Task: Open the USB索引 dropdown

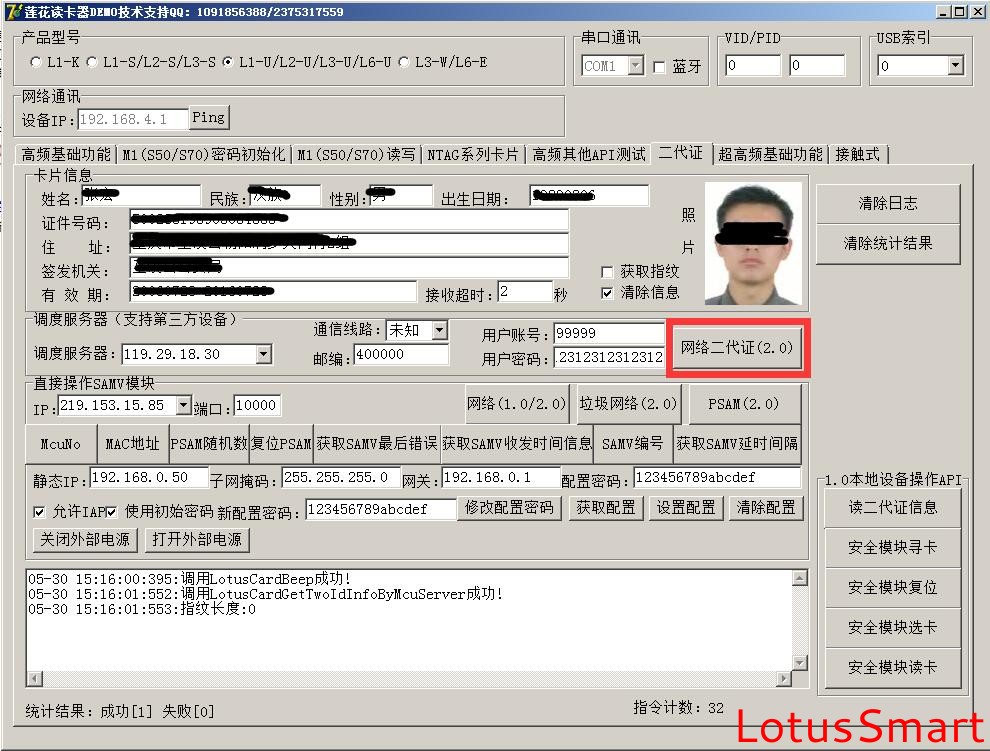Action: tap(955, 66)
